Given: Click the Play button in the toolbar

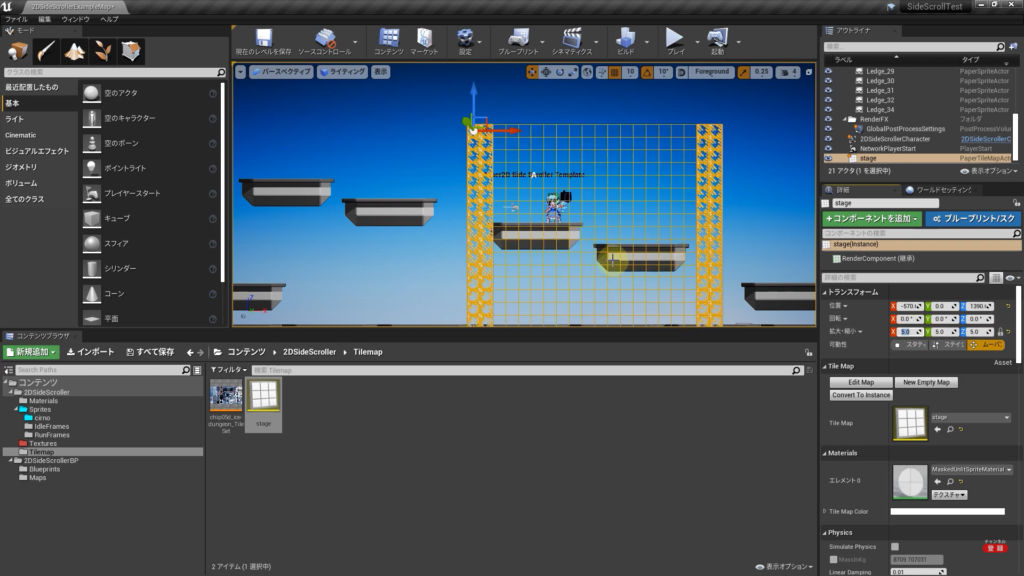Looking at the screenshot, I should point(675,40).
